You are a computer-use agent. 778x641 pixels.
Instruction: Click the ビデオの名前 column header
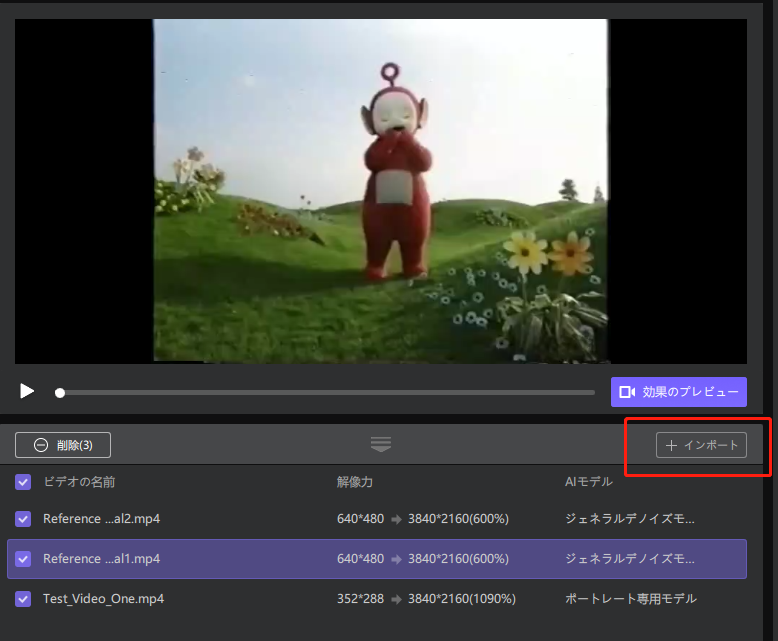click(x=79, y=482)
